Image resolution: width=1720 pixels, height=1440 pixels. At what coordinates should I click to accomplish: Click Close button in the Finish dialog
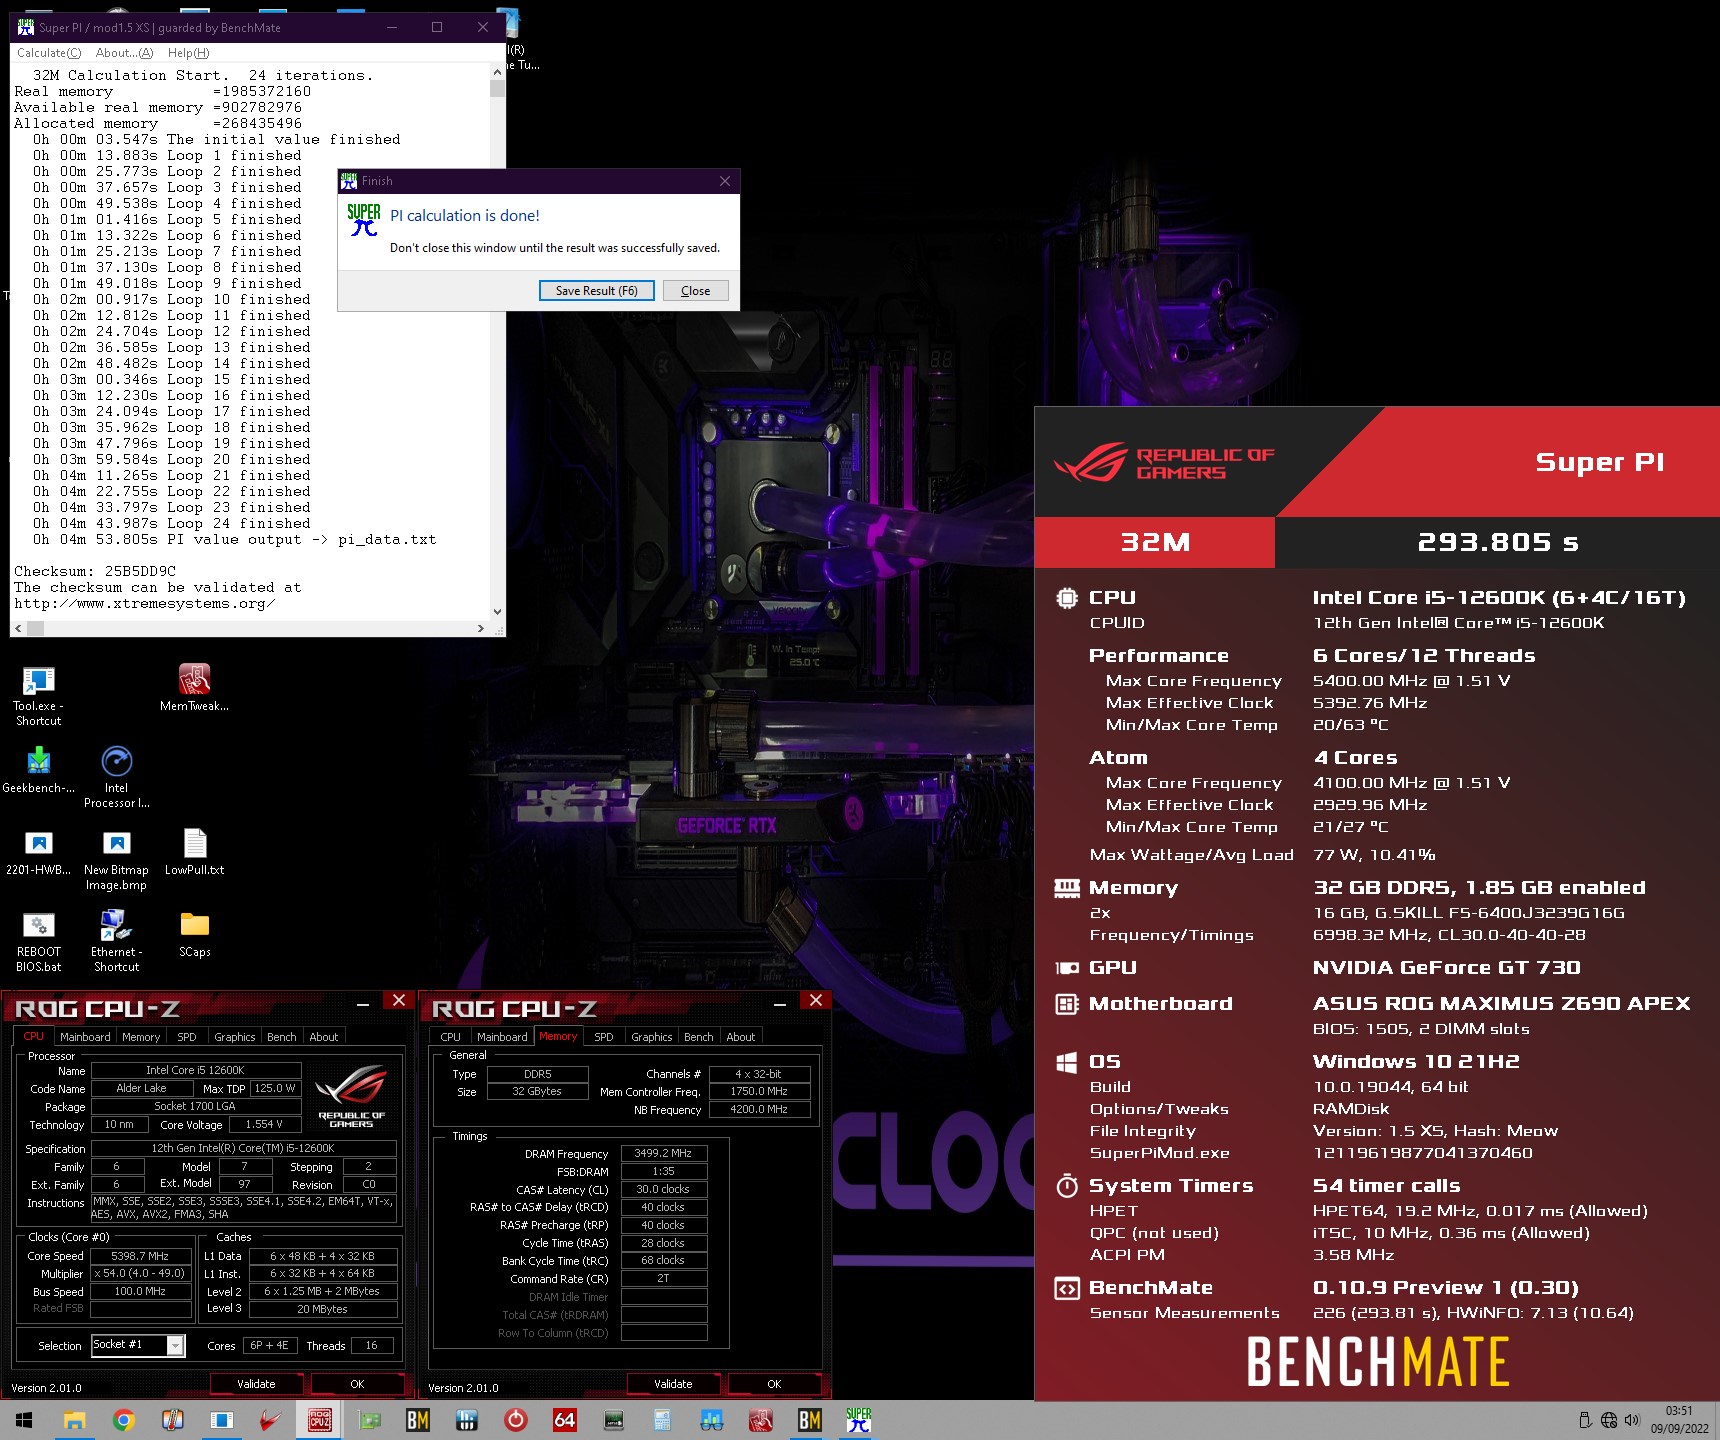695,291
